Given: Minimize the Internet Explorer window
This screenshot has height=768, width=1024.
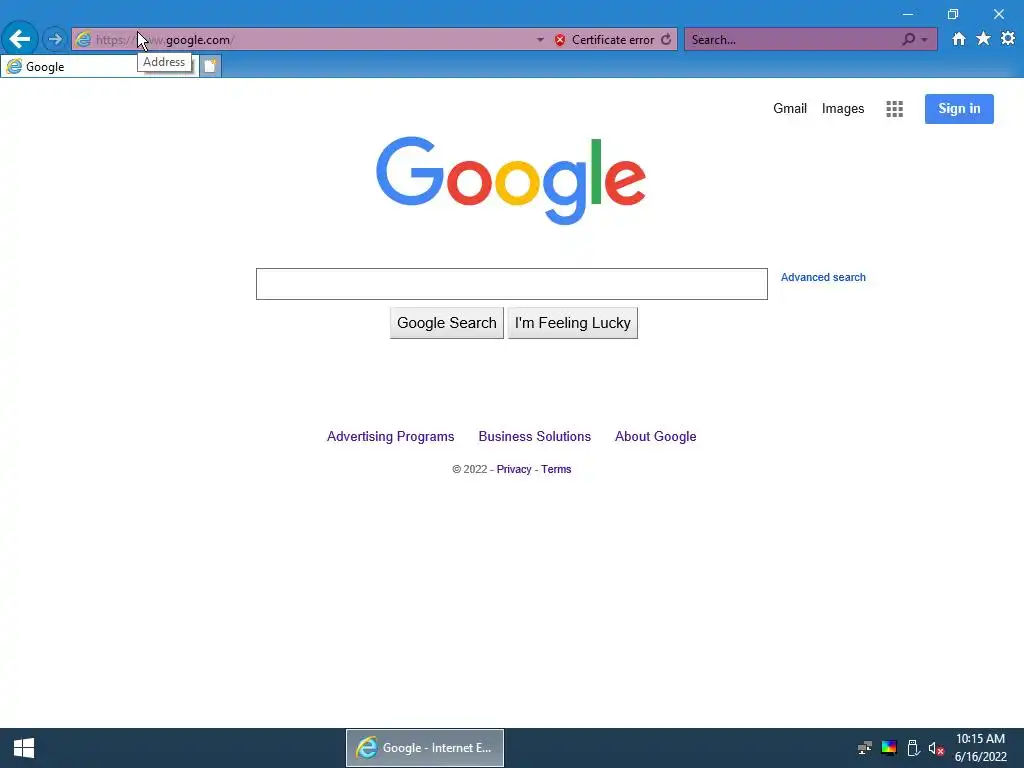Looking at the screenshot, I should click(907, 14).
